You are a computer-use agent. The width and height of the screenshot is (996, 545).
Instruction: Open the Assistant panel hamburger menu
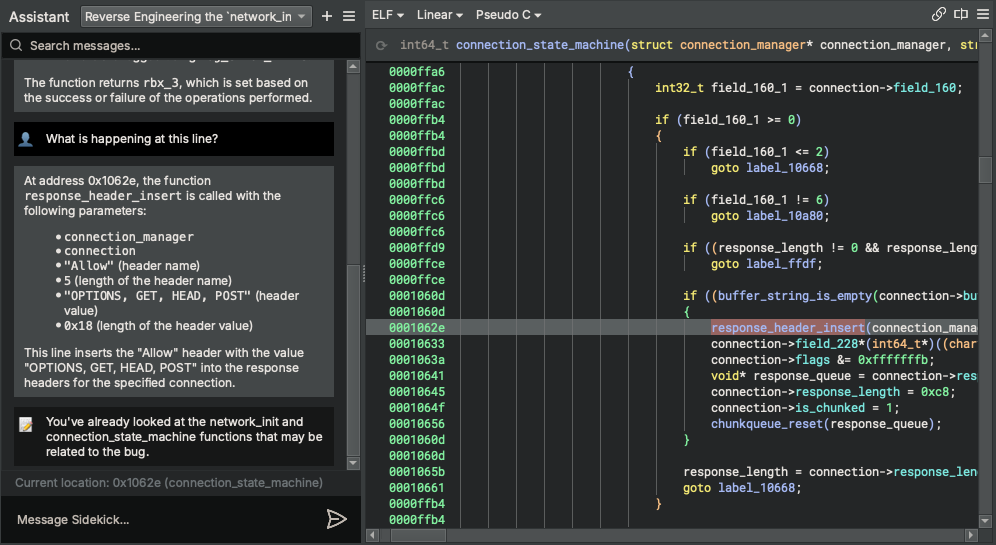349,17
